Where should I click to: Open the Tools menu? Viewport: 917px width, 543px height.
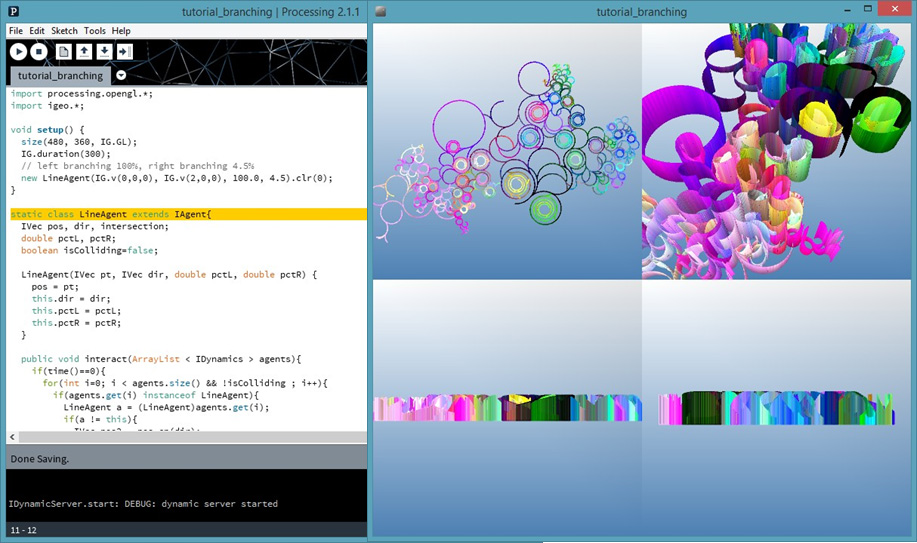coord(94,31)
